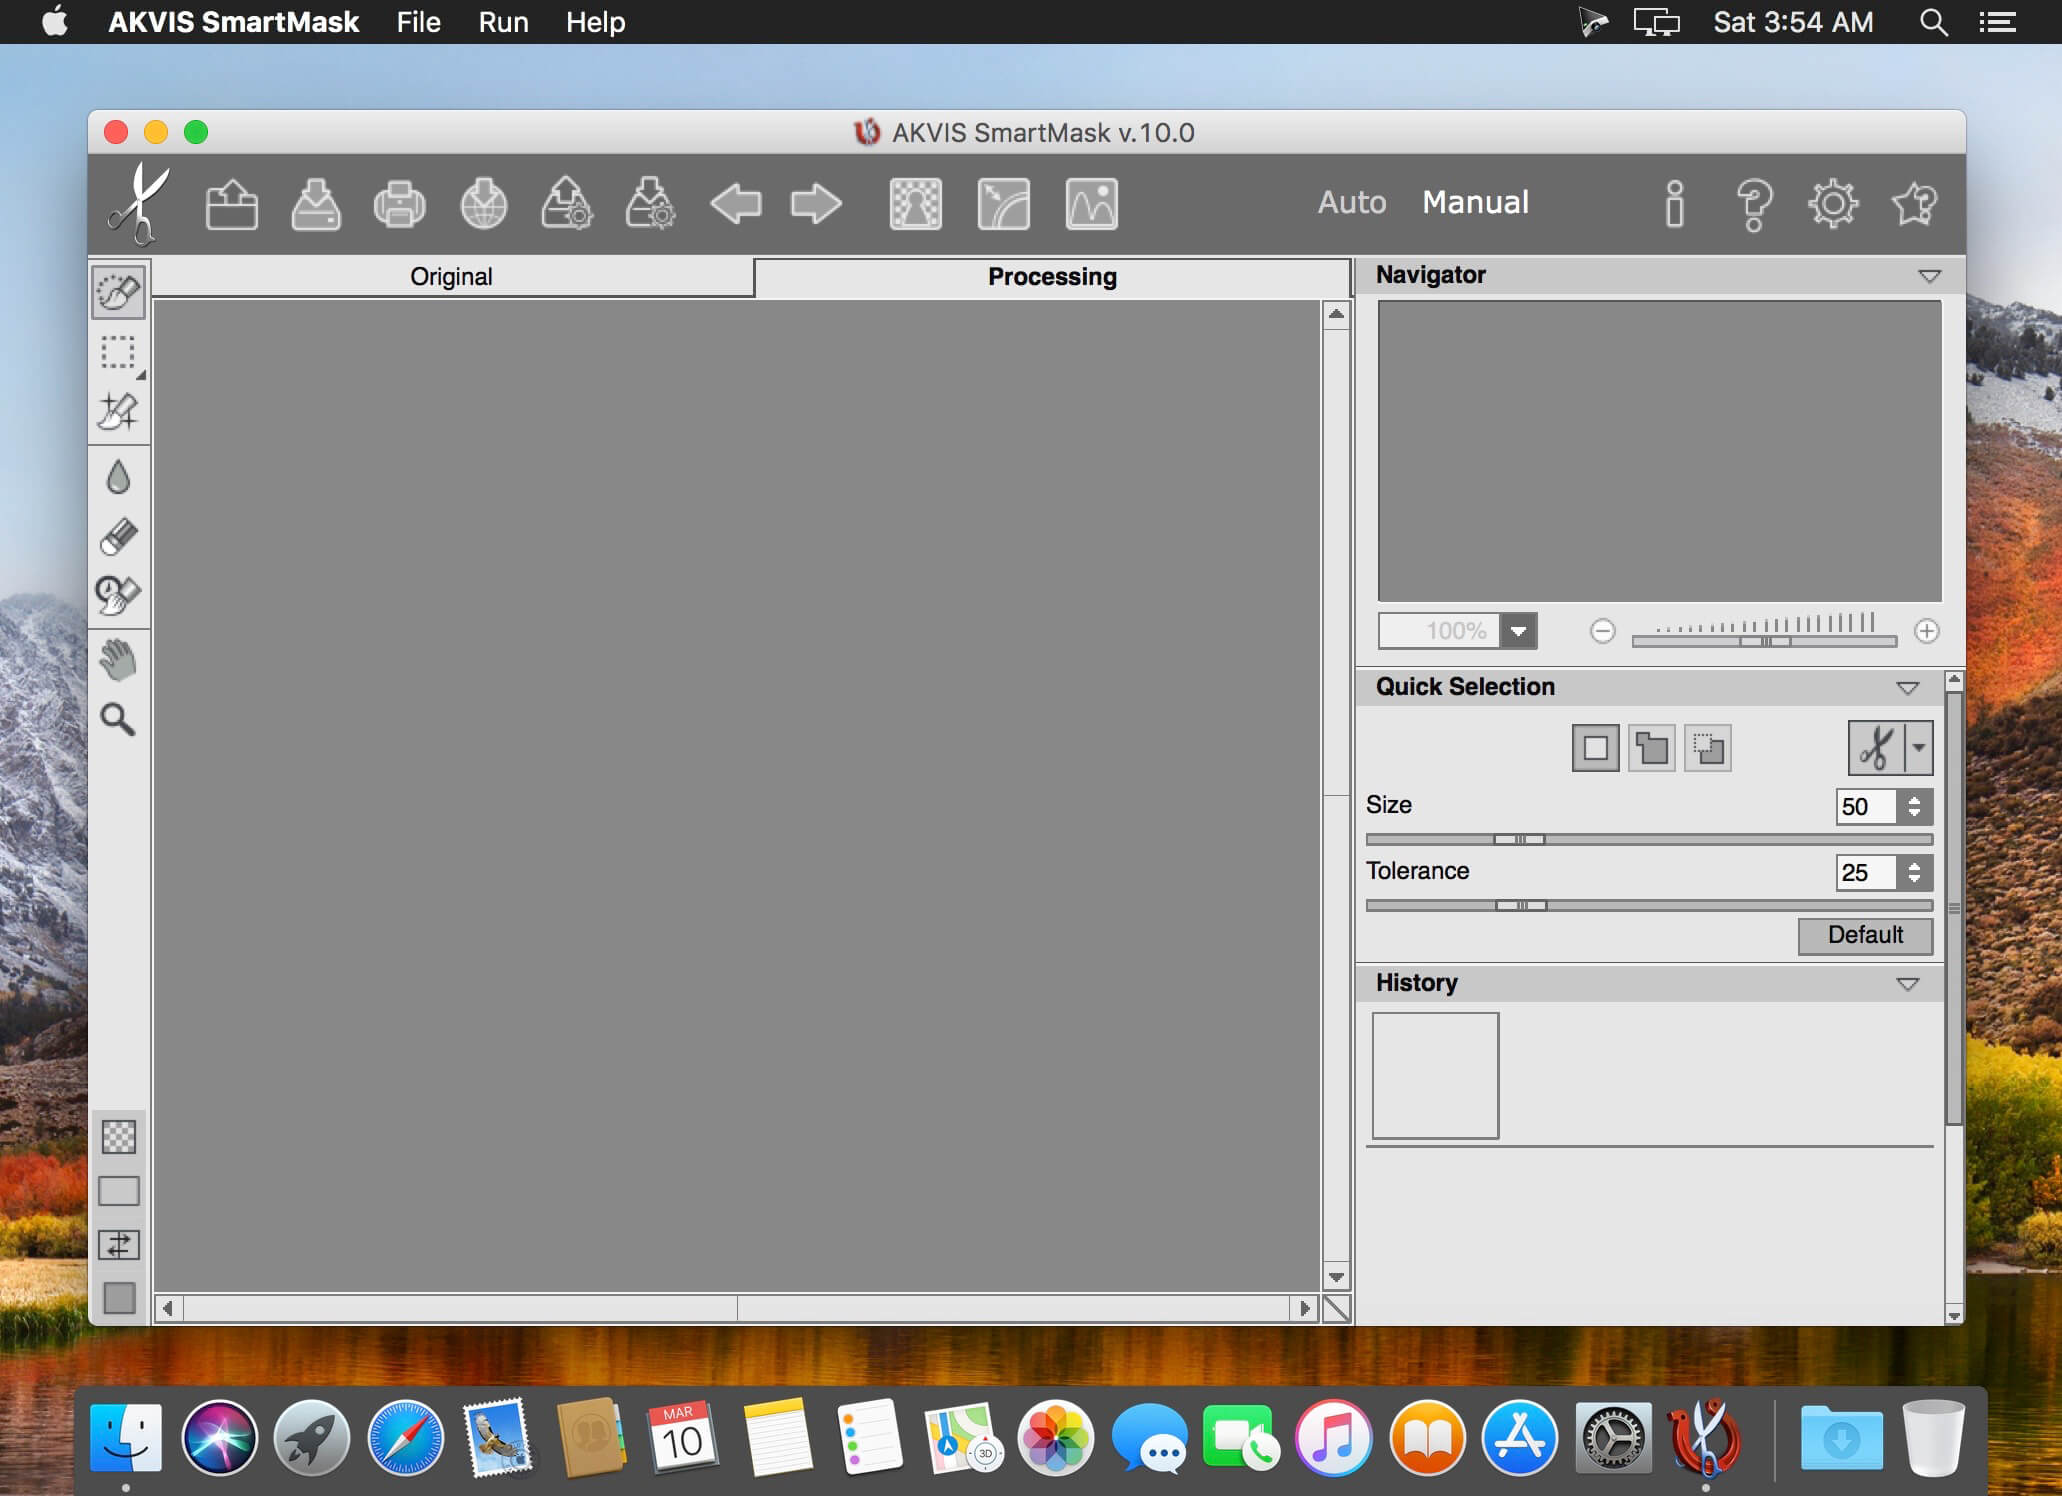The image size is (2062, 1496).
Task: Click the swap arrows button in left toolbar
Action: click(x=119, y=1245)
